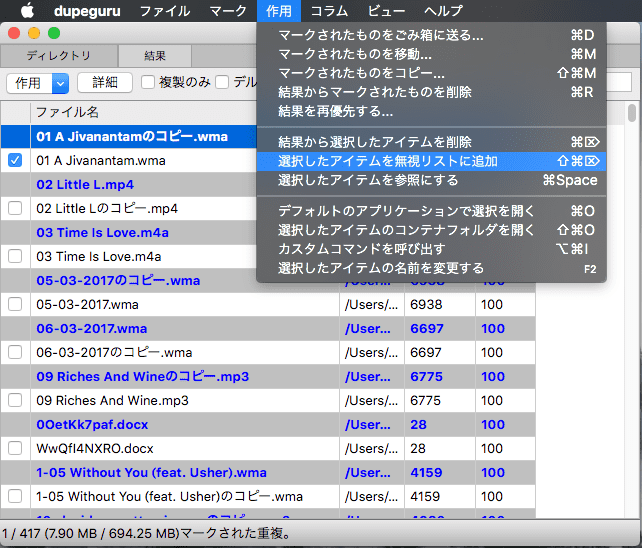Uncheck the 01 A Jivanantam.wma checkbox
Image resolution: width=642 pixels, height=548 pixels.
pos(15,160)
